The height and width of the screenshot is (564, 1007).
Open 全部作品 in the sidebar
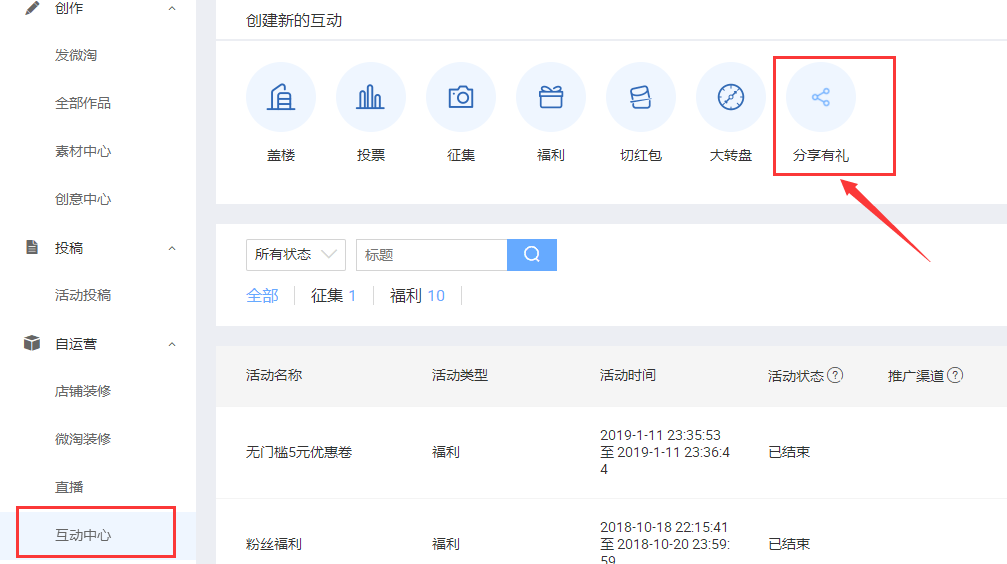(83, 103)
